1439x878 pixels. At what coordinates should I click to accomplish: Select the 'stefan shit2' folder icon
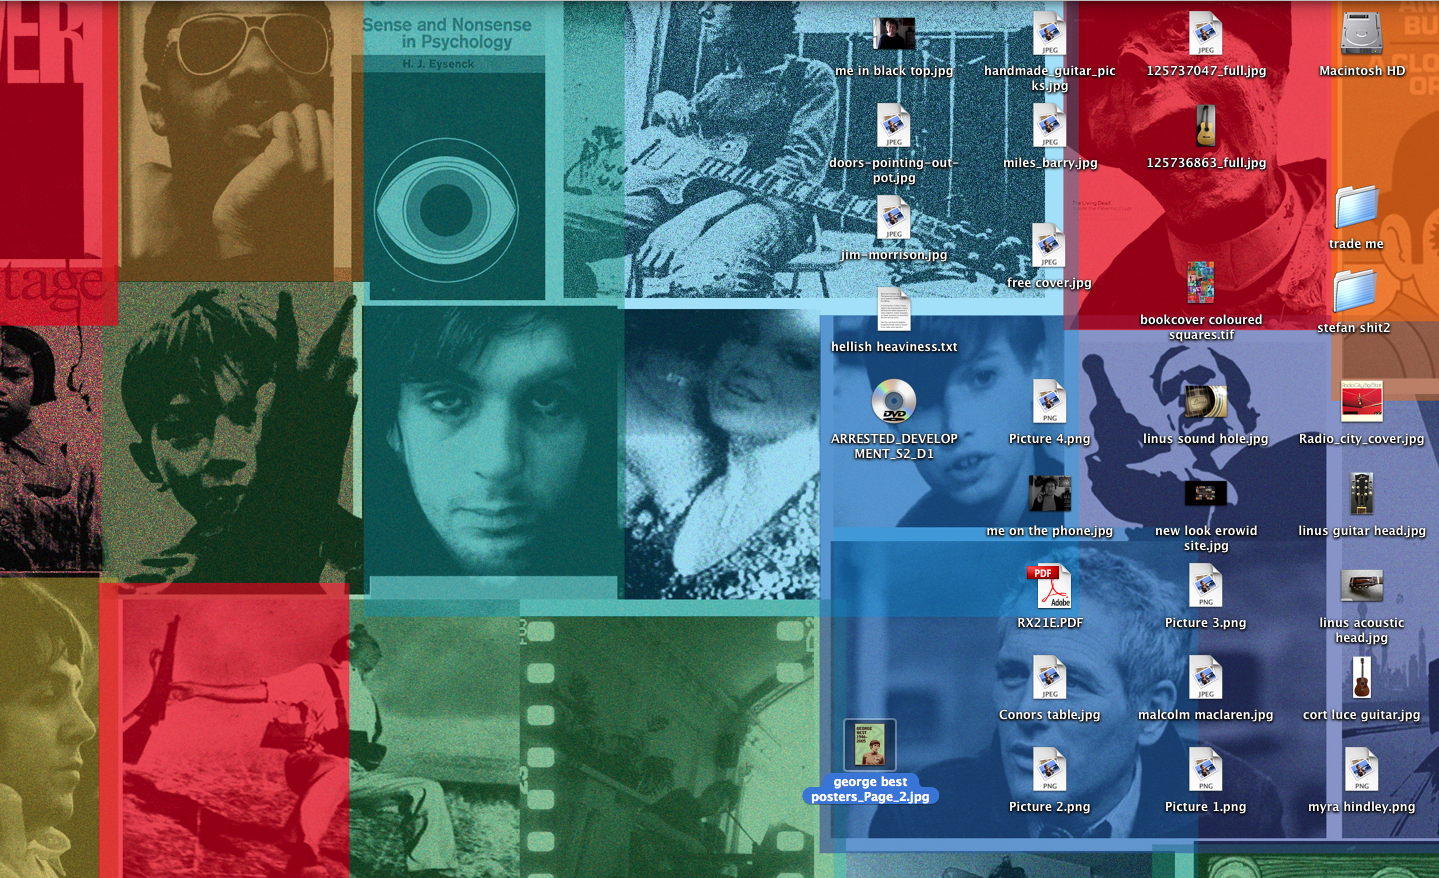coord(1356,290)
